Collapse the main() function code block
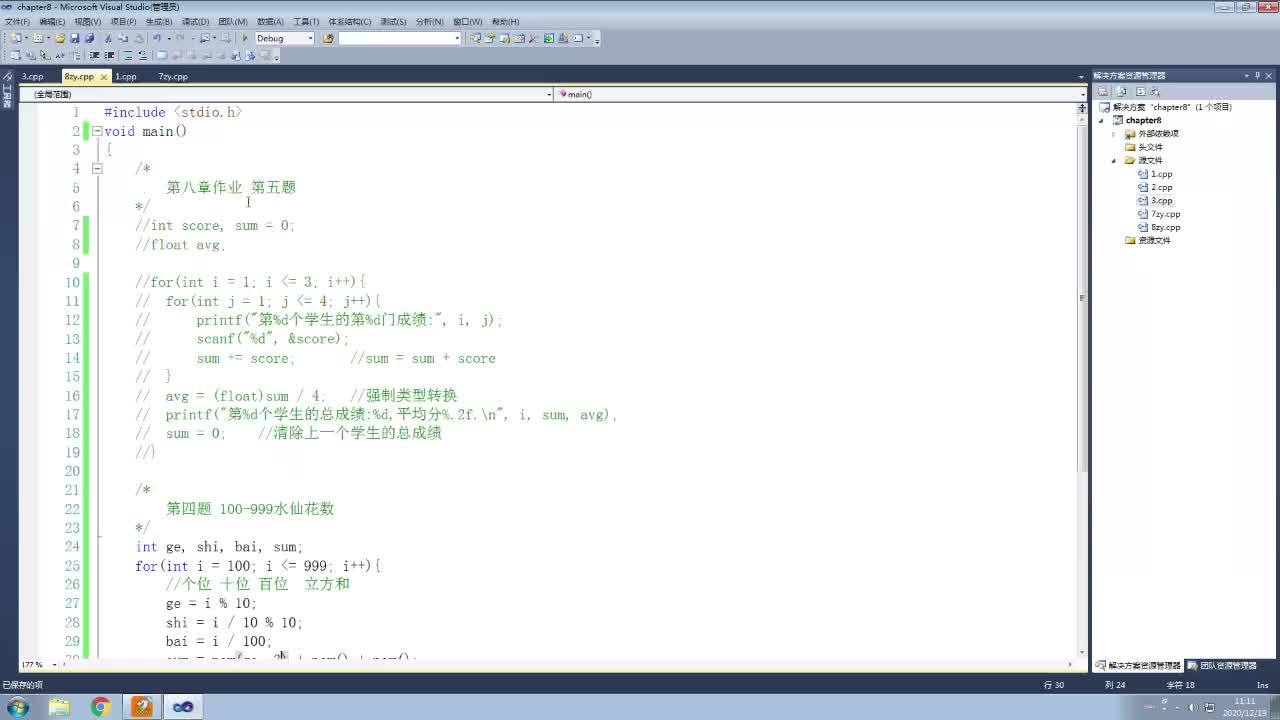 pos(97,131)
